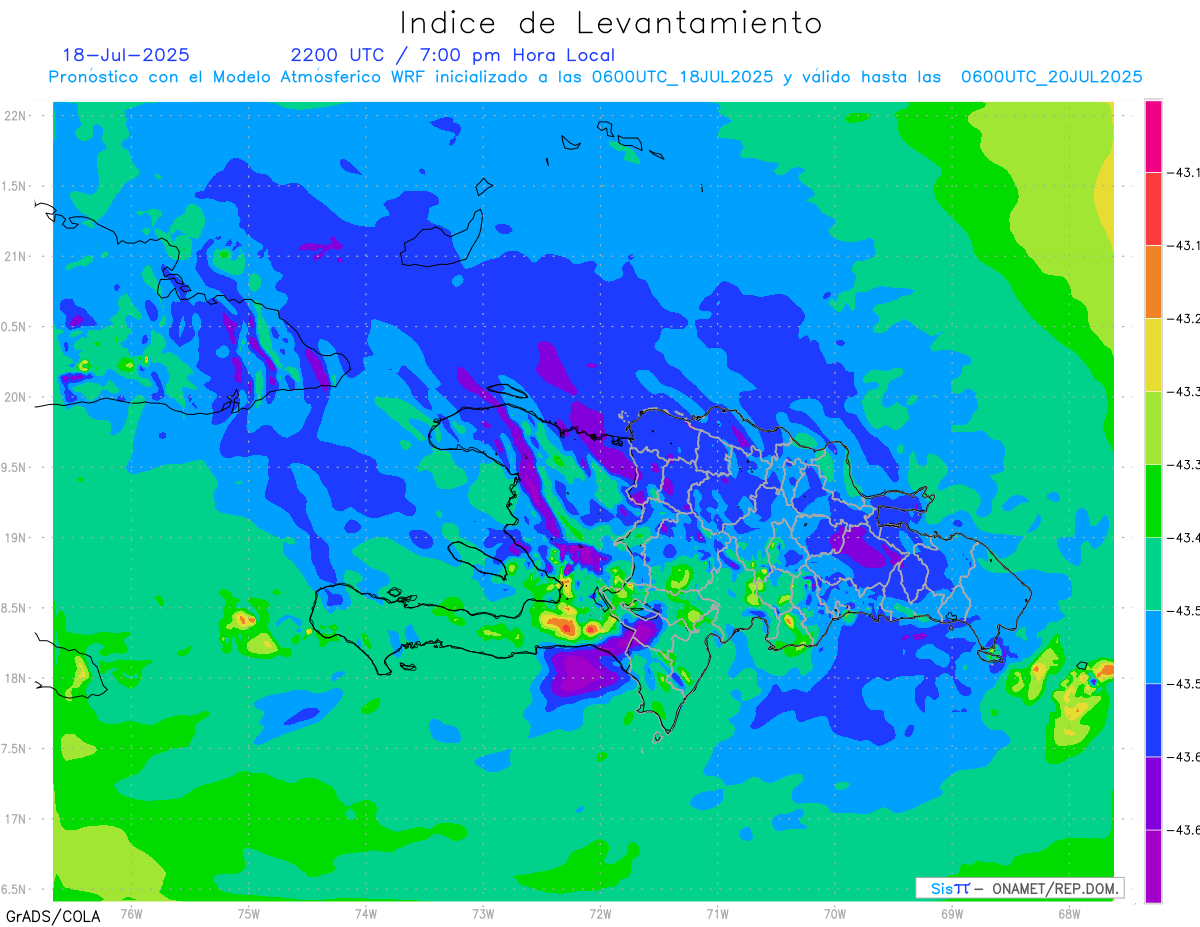This screenshot has height=927, width=1200.
Task: Select the red swatch in the color bar
Action: tap(1153, 209)
